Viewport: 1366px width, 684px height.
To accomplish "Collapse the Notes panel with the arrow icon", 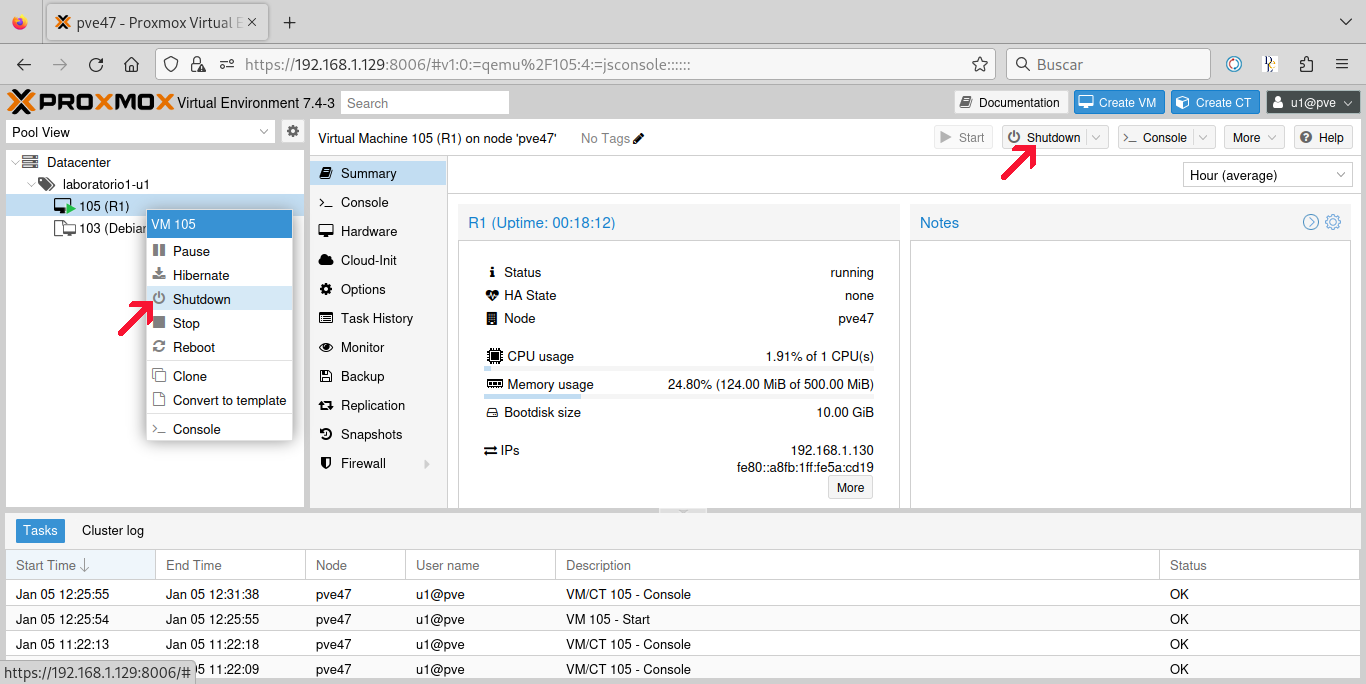I will pos(1311,222).
